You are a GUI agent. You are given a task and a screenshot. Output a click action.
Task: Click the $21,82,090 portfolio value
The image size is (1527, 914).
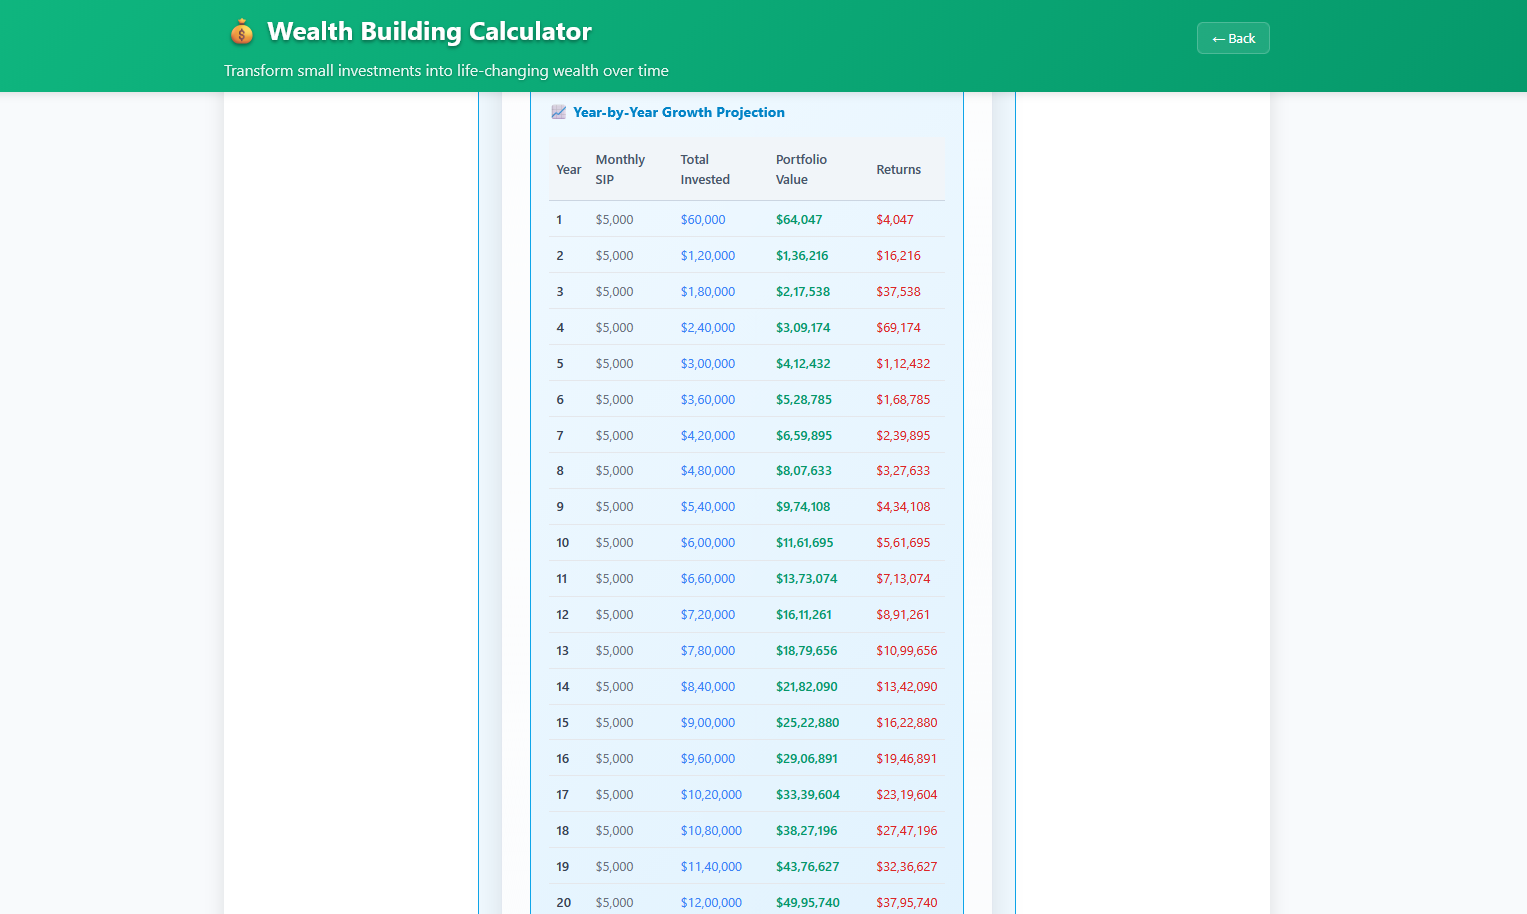click(807, 686)
